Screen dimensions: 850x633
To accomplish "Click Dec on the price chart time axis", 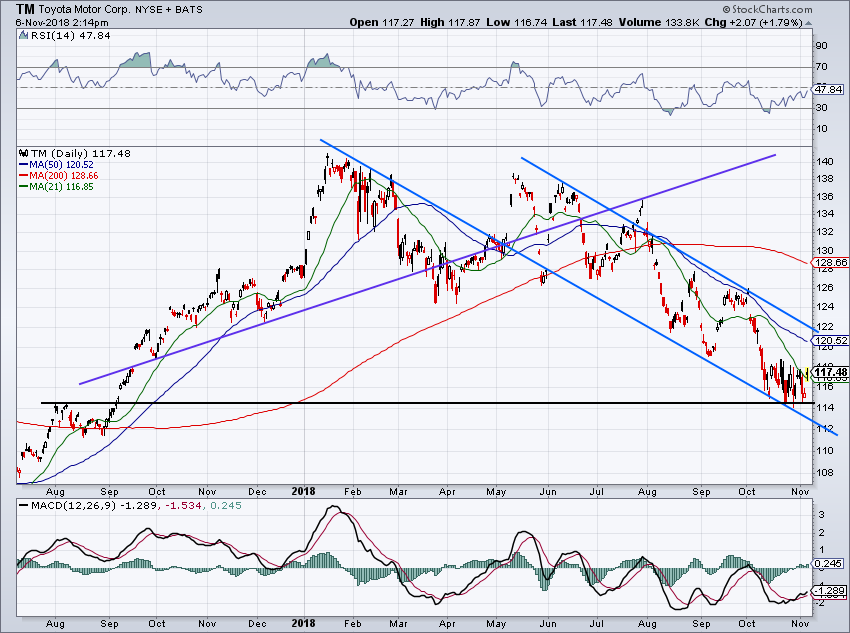I will [x=257, y=492].
